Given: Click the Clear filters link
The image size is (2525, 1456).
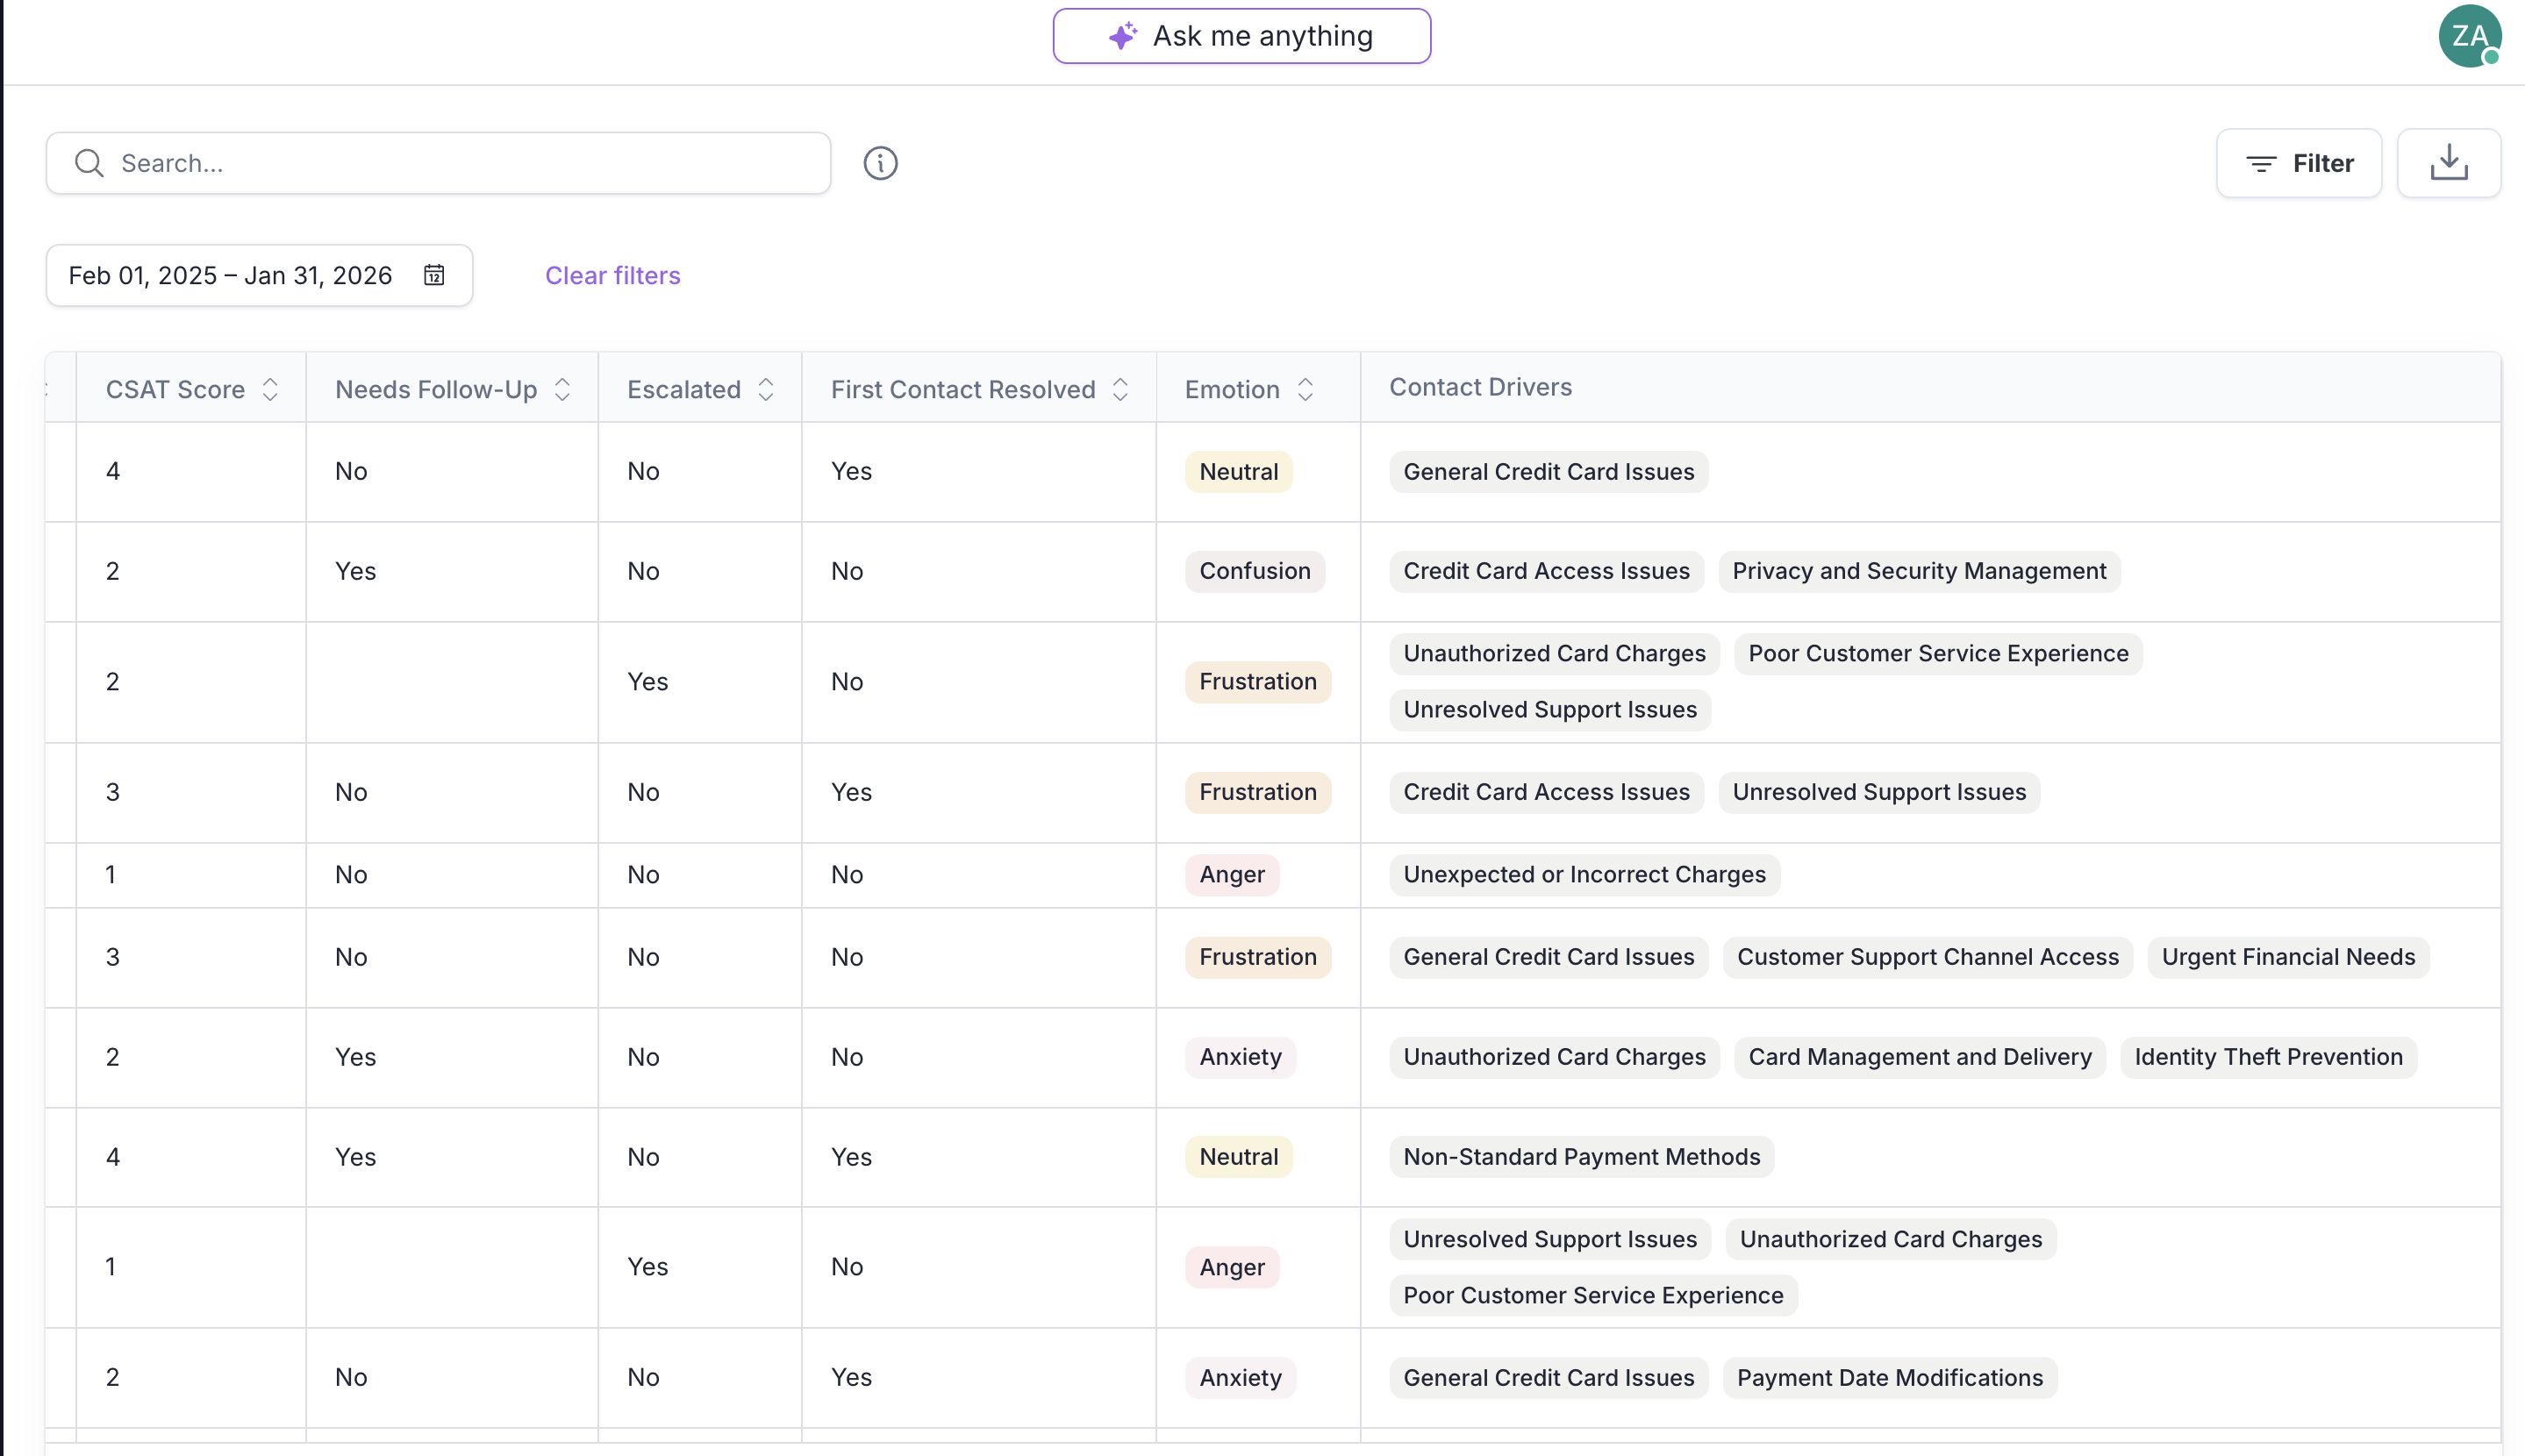Looking at the screenshot, I should (612, 275).
